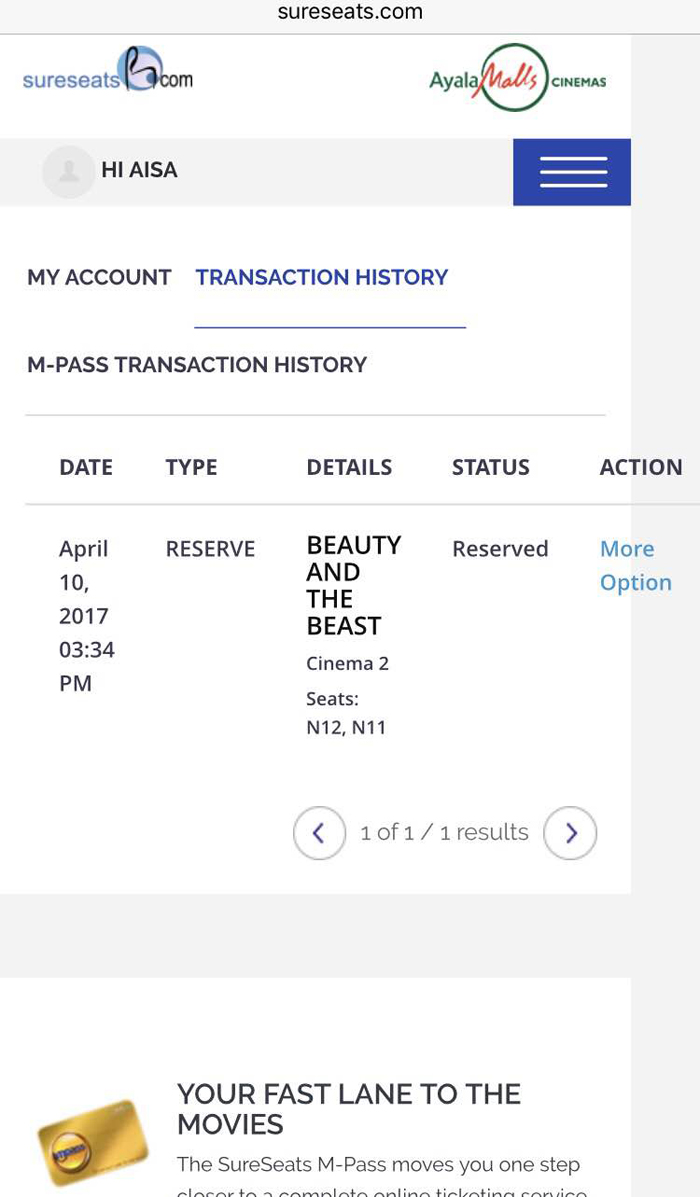Open the hamburger navigation menu

[572, 172]
